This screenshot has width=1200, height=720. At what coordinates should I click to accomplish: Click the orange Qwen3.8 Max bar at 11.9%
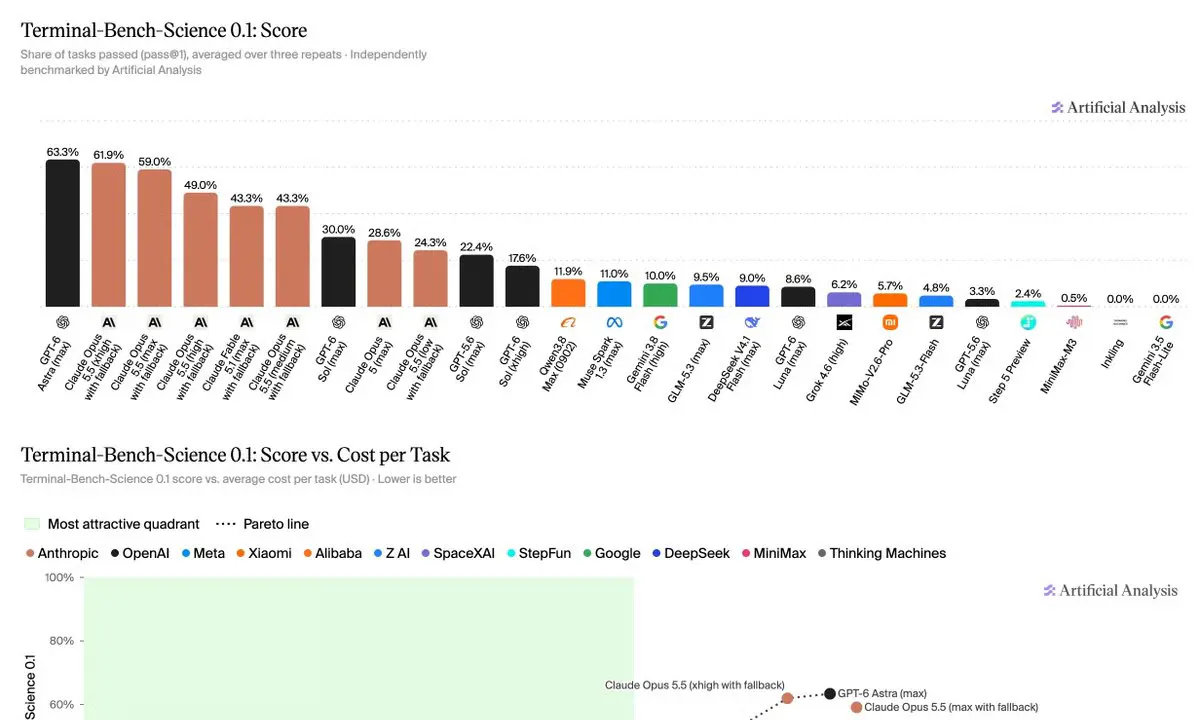(568, 293)
